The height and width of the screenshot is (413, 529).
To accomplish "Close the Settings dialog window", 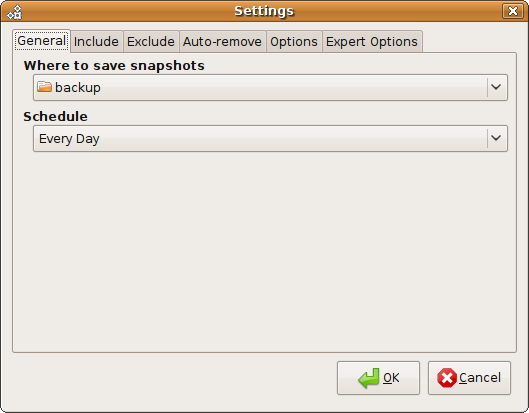I will (512, 11).
